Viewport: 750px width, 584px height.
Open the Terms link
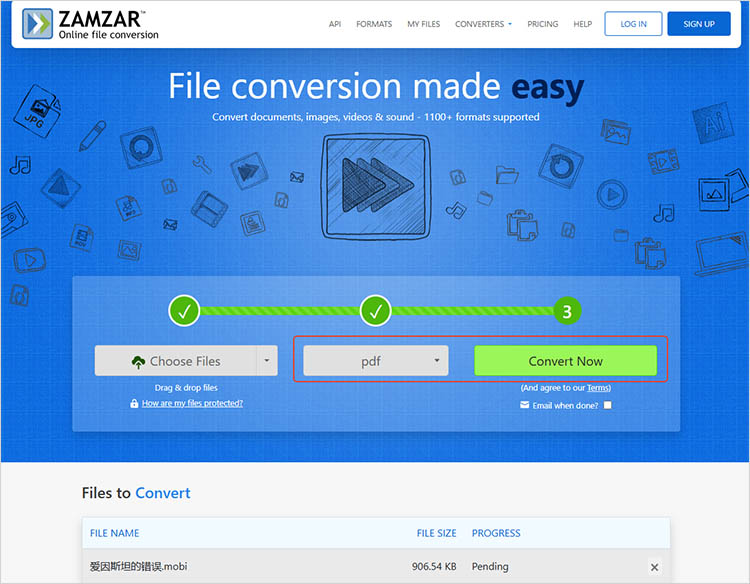click(598, 388)
